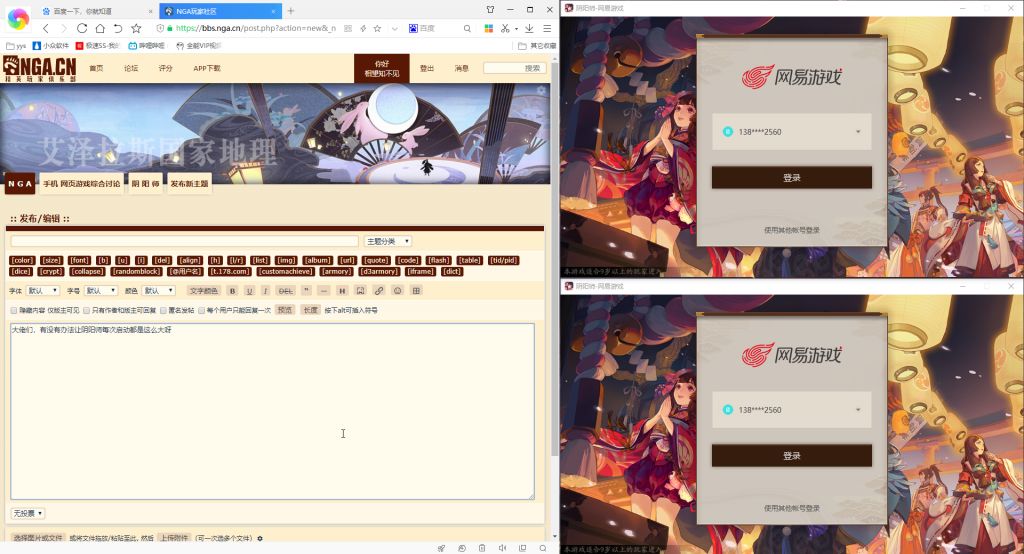Insert a table with the grid icon
The height and width of the screenshot is (554, 1024).
(x=416, y=291)
